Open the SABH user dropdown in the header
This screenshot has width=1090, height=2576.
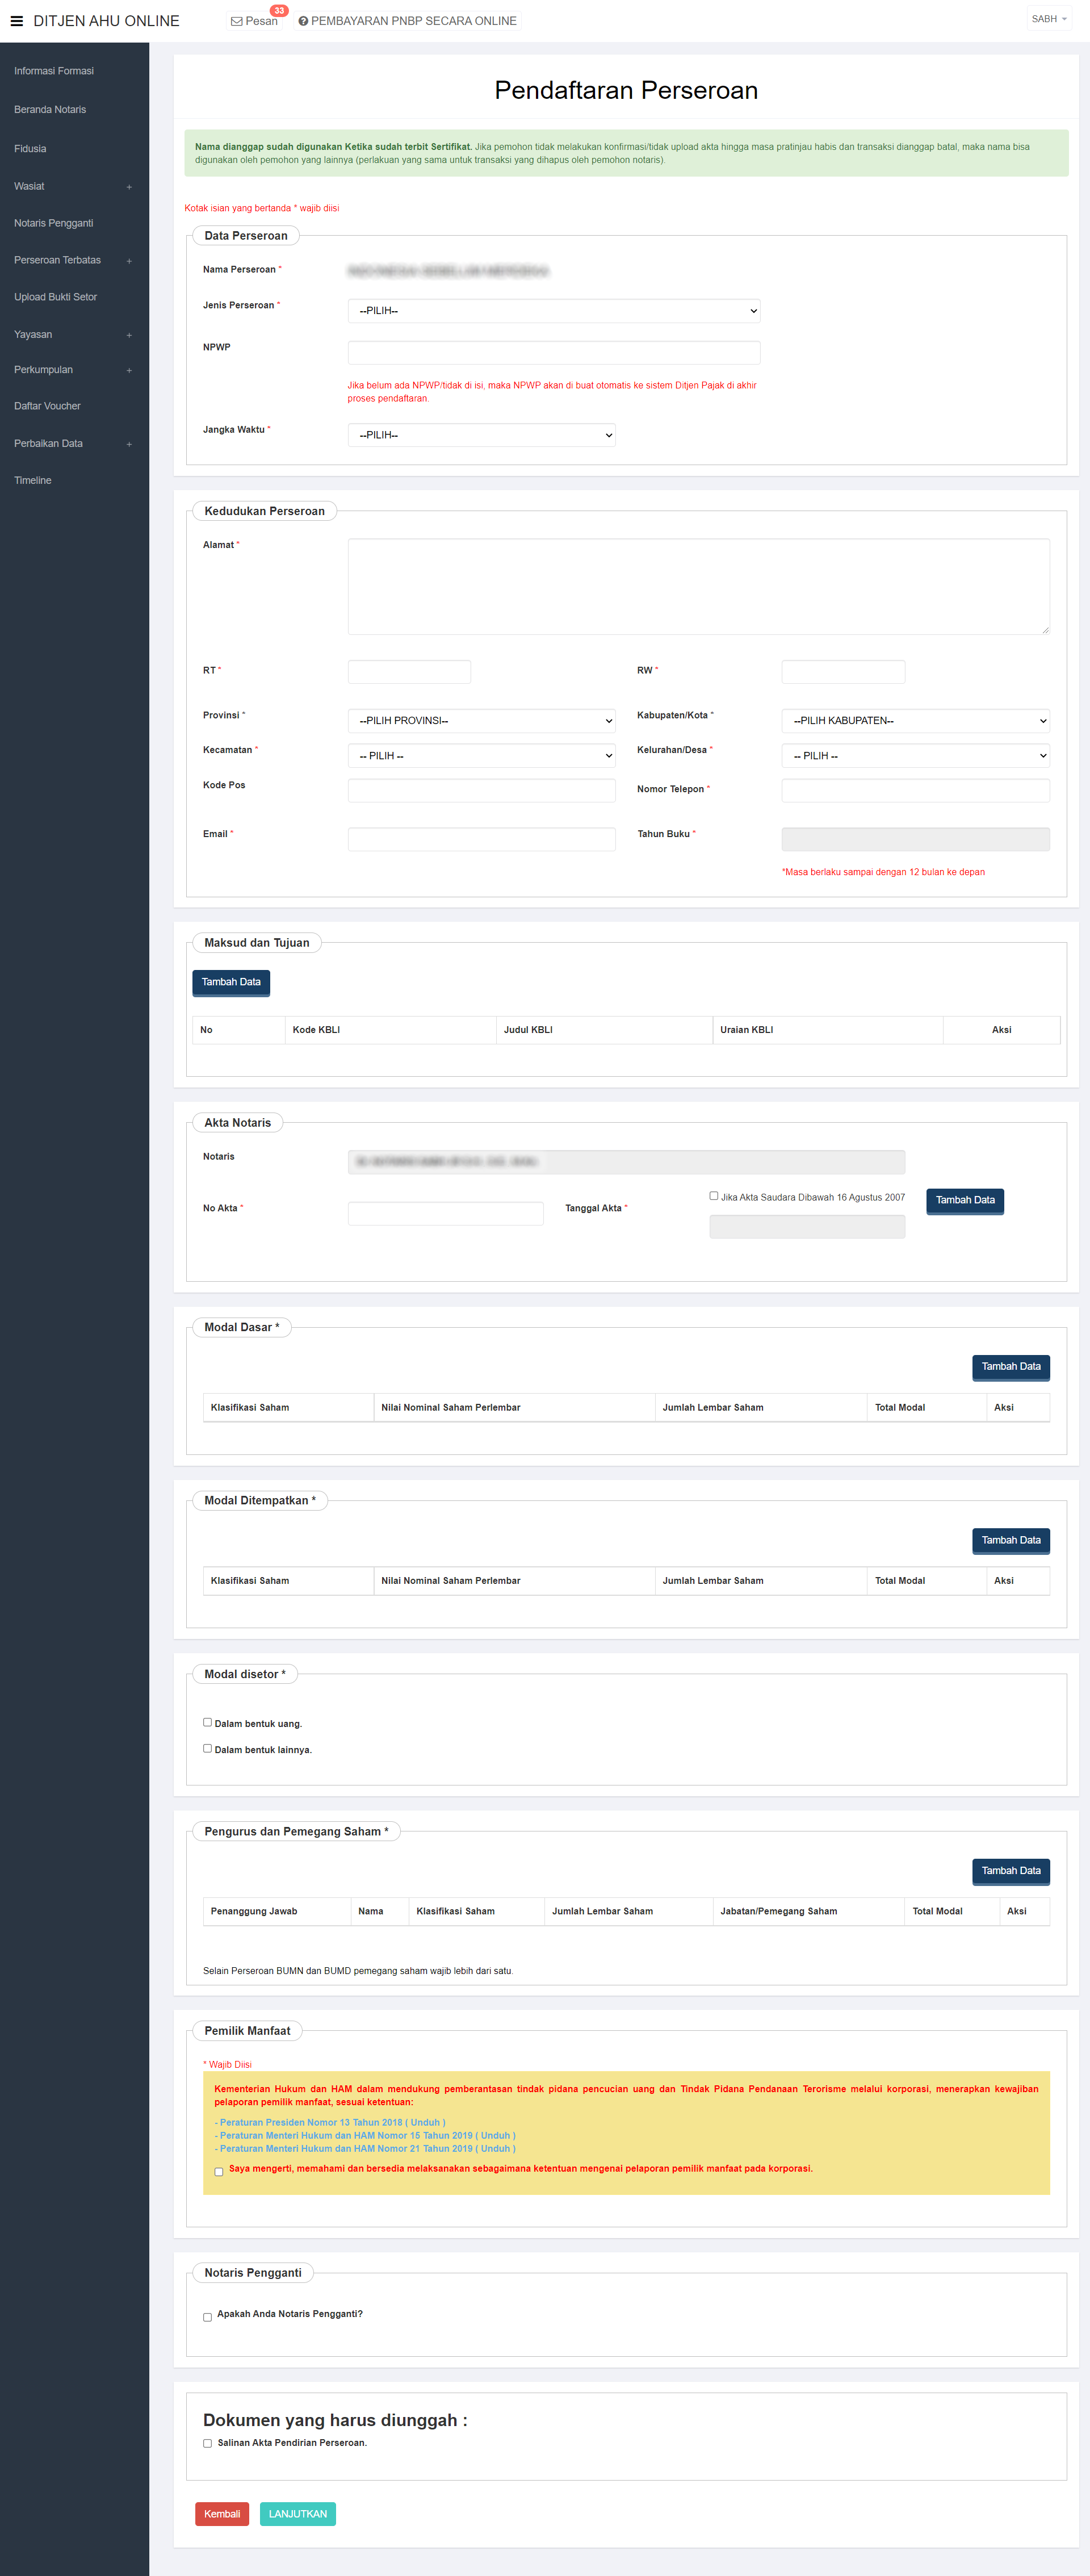1048,19
